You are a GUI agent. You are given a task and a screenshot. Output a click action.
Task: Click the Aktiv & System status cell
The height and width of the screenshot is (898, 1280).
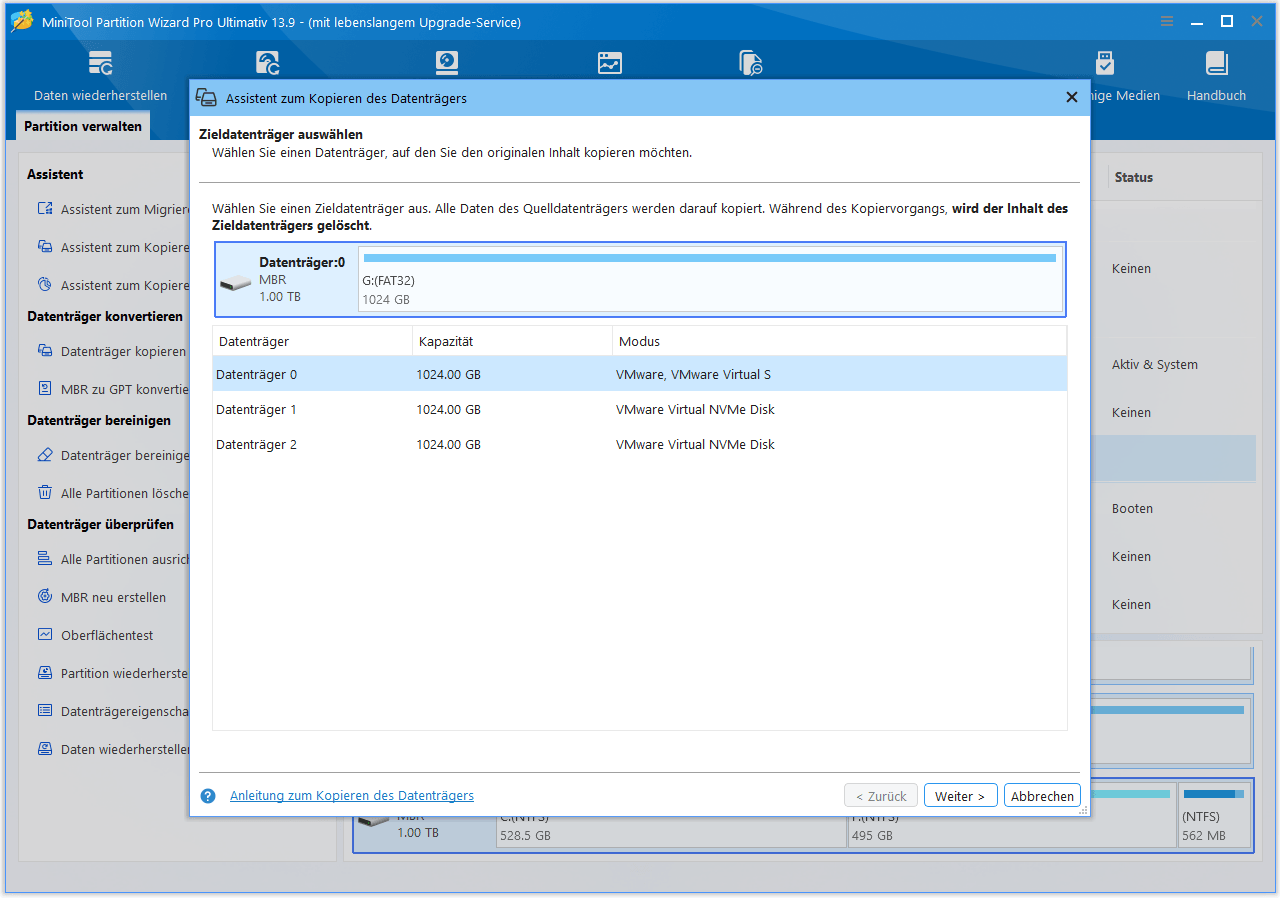click(1154, 365)
